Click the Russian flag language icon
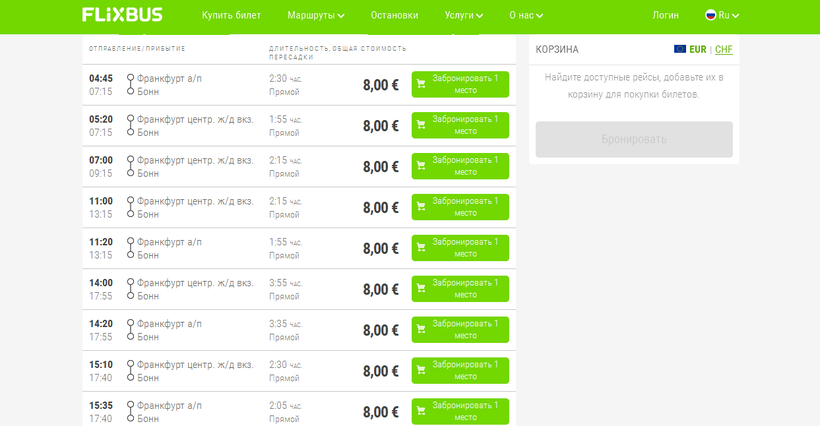The width and height of the screenshot is (820, 426). pyautogui.click(x=711, y=15)
